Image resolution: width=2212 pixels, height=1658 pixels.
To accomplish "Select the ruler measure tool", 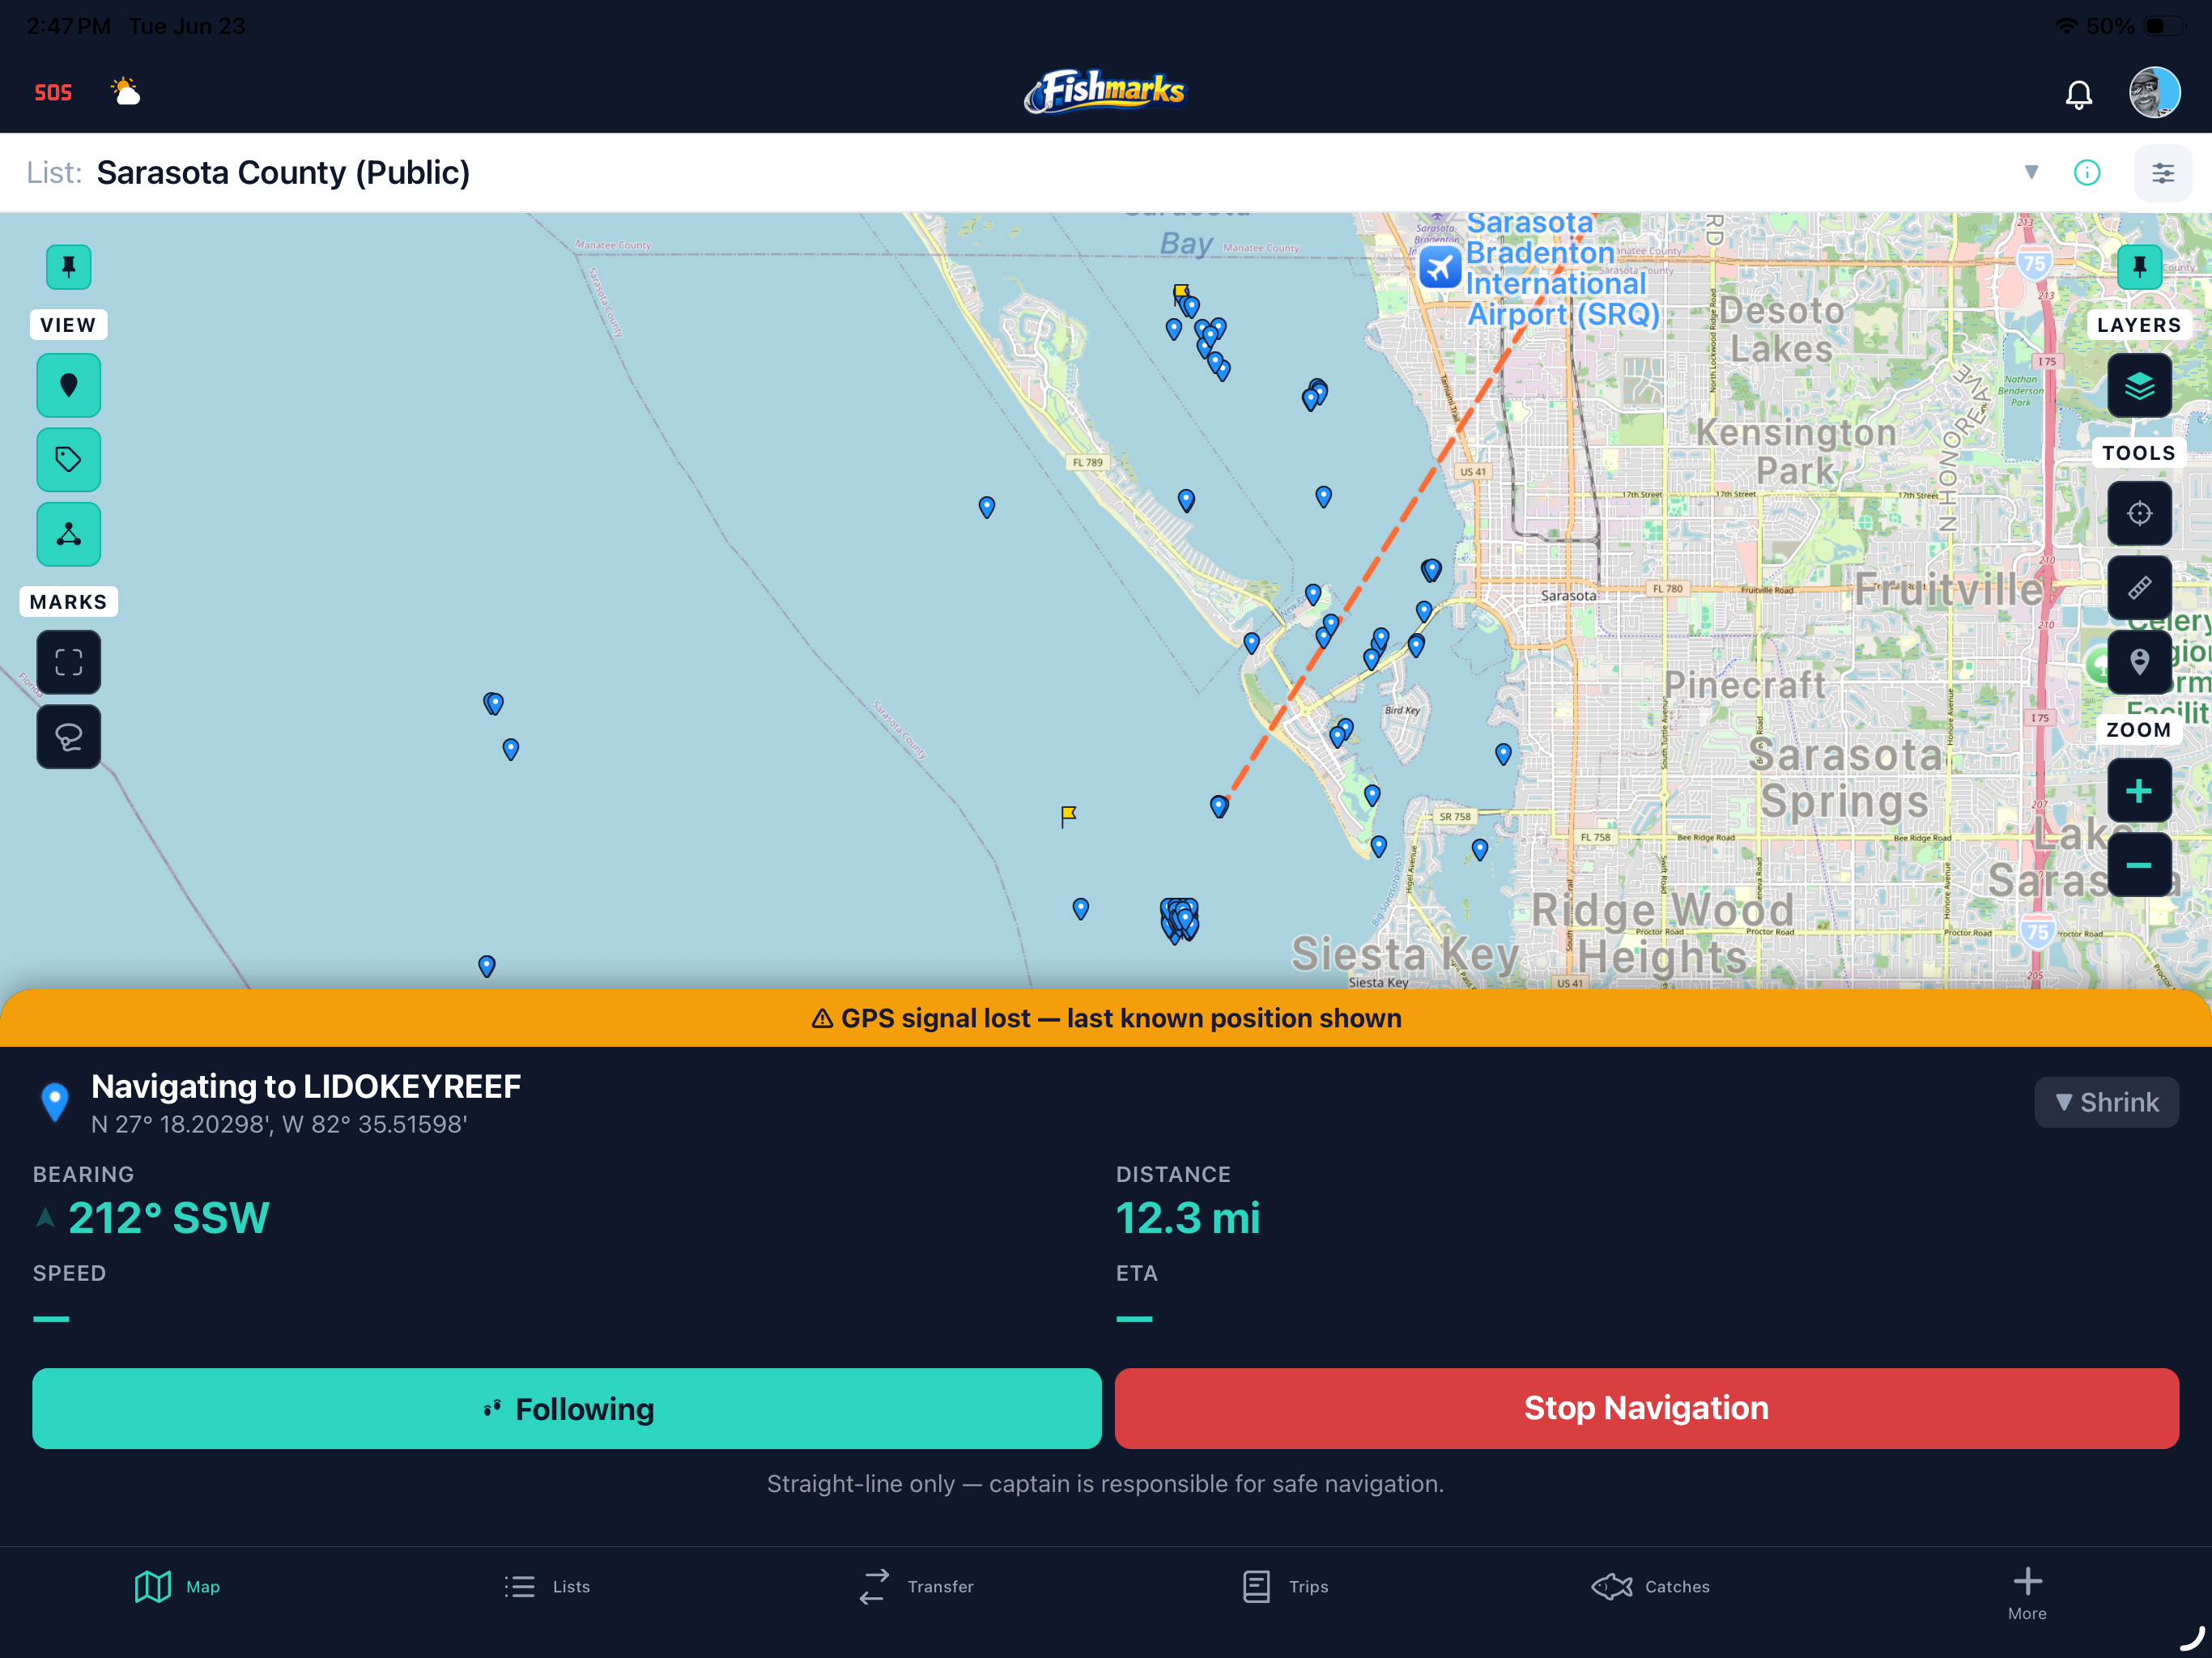I will tap(2139, 588).
